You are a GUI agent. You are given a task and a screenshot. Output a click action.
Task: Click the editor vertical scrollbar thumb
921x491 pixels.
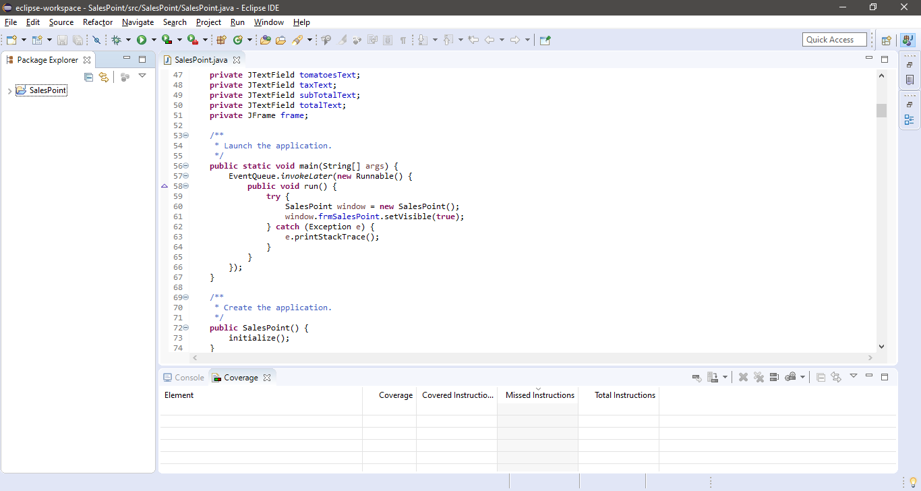tap(881, 110)
